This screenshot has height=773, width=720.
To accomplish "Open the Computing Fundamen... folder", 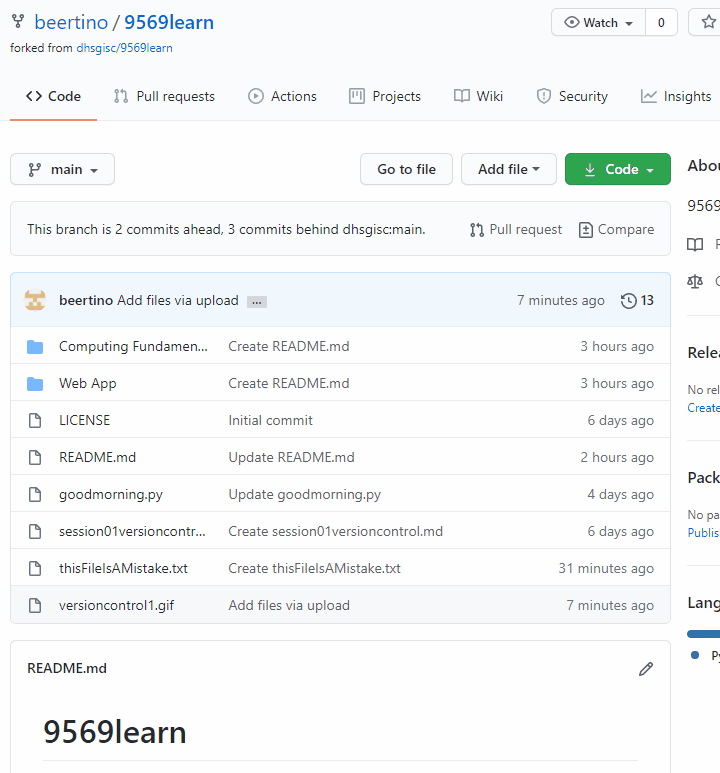I will [x=133, y=346].
